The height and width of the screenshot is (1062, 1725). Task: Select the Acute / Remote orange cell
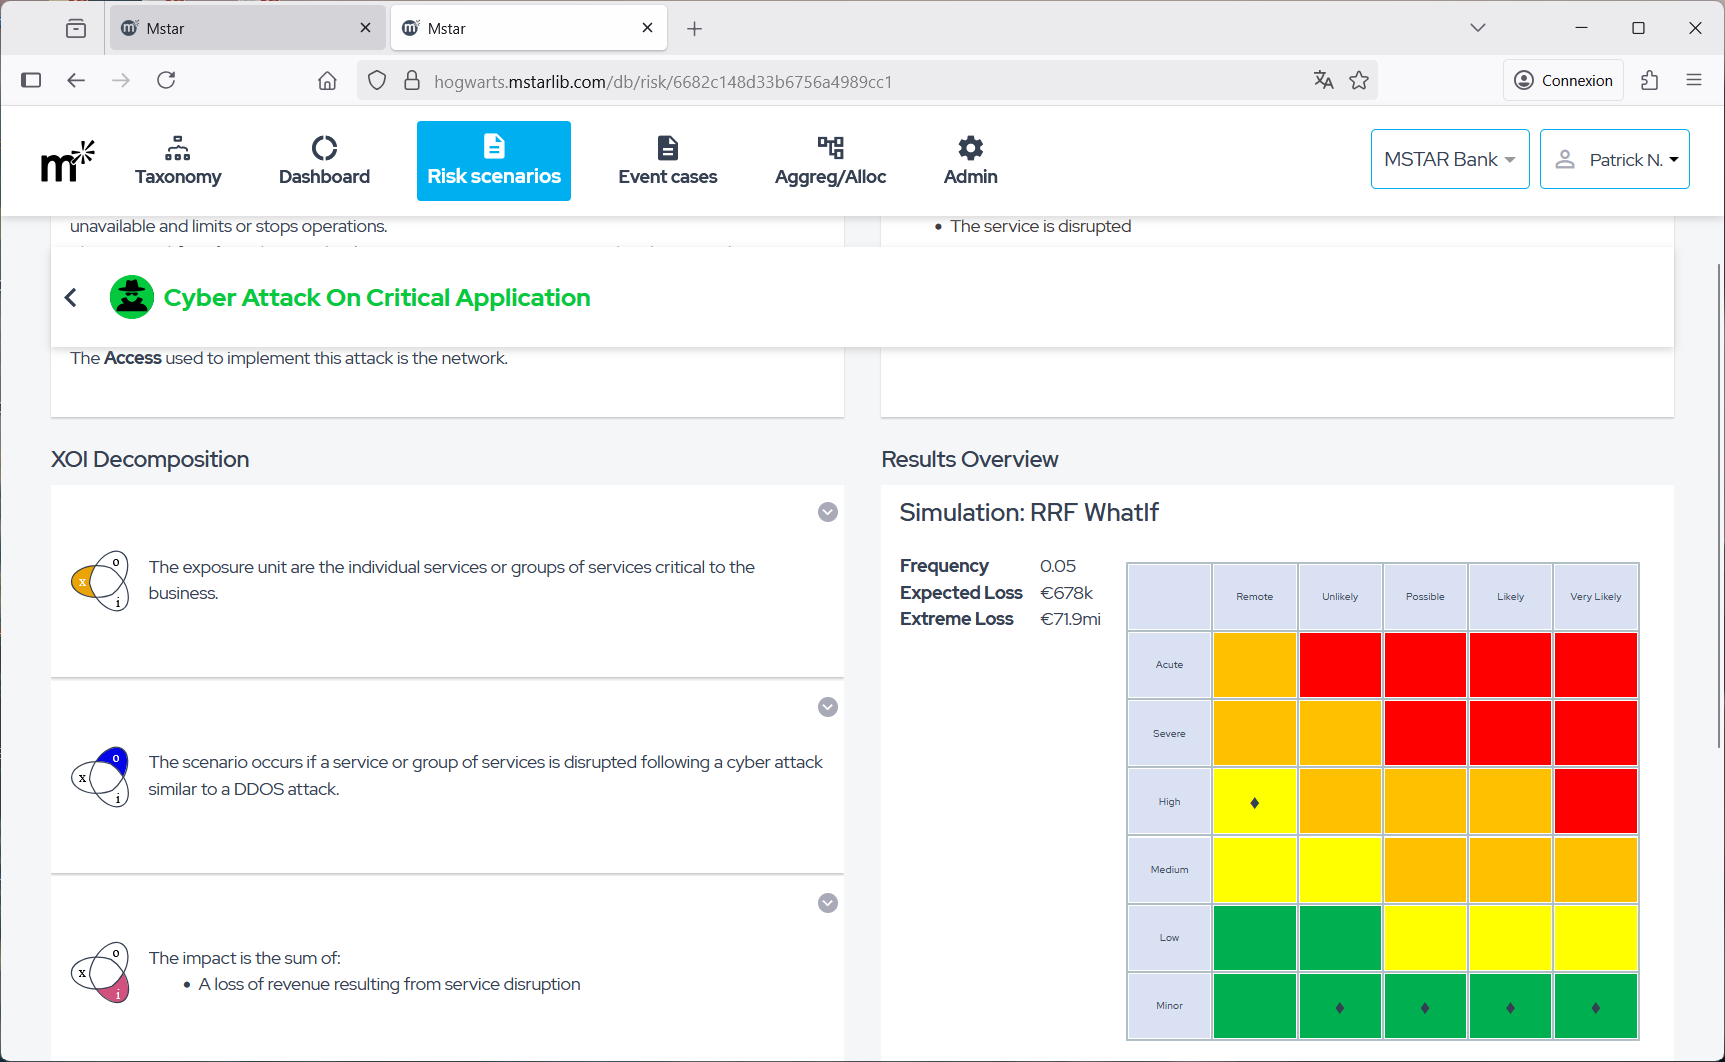coord(1254,665)
